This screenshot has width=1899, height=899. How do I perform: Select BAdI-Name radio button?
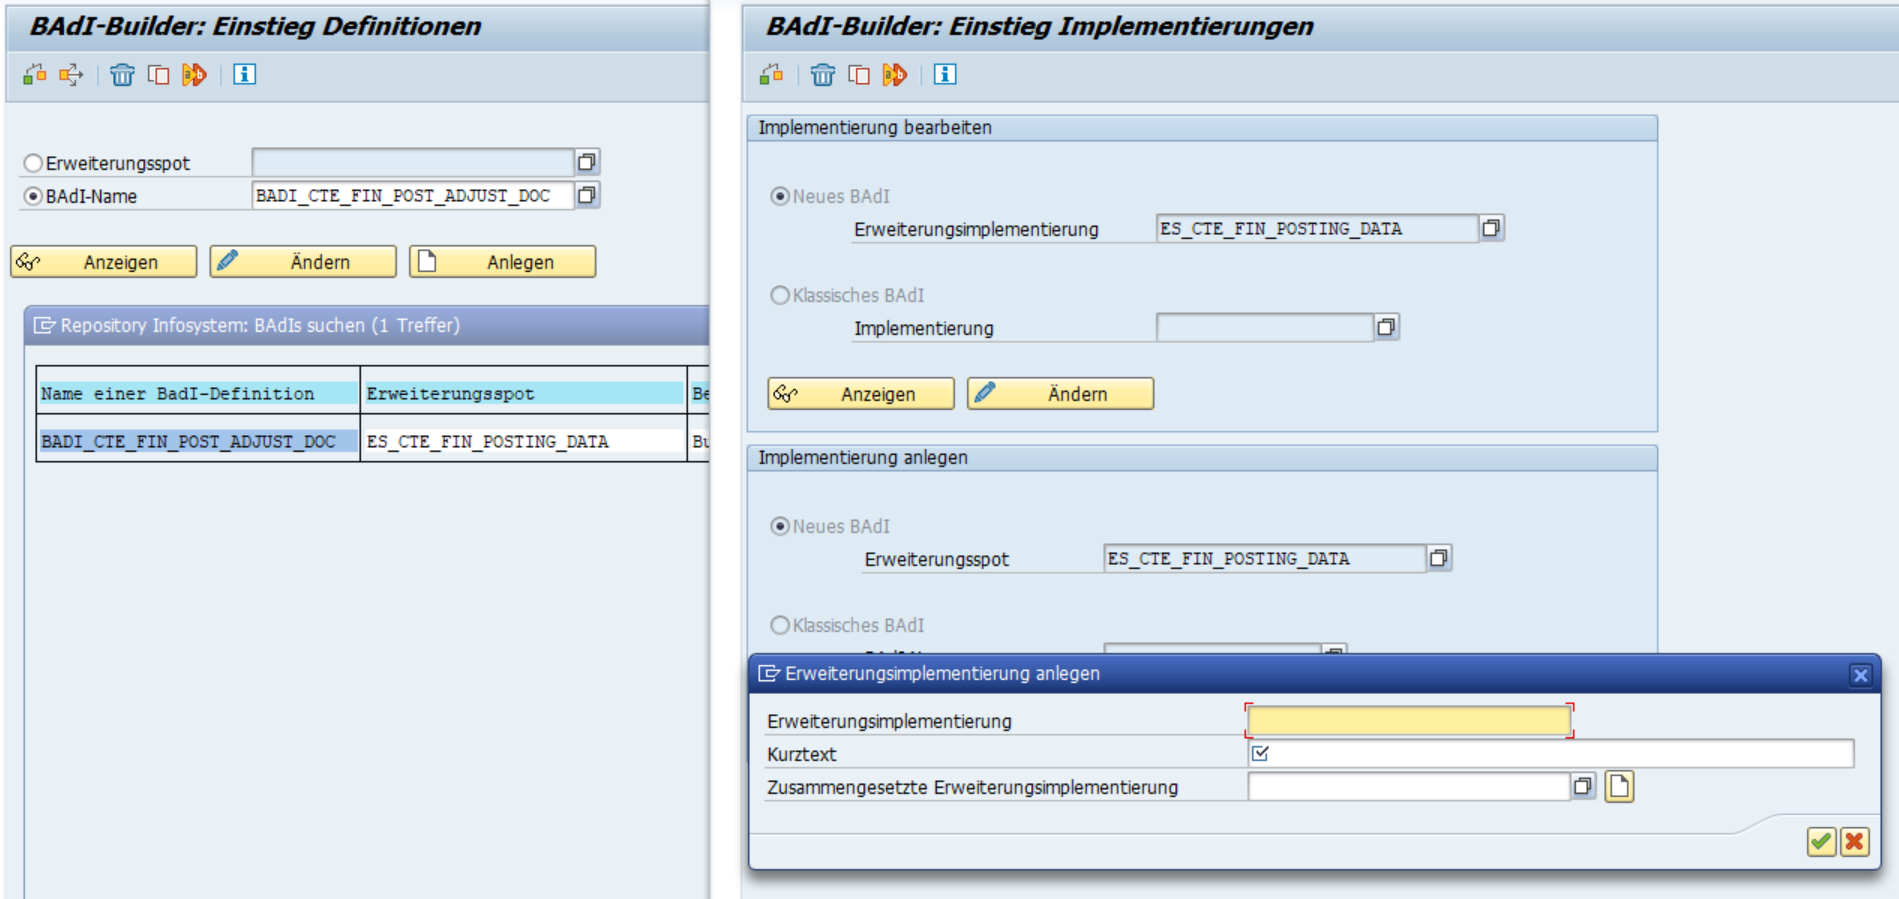point(33,196)
